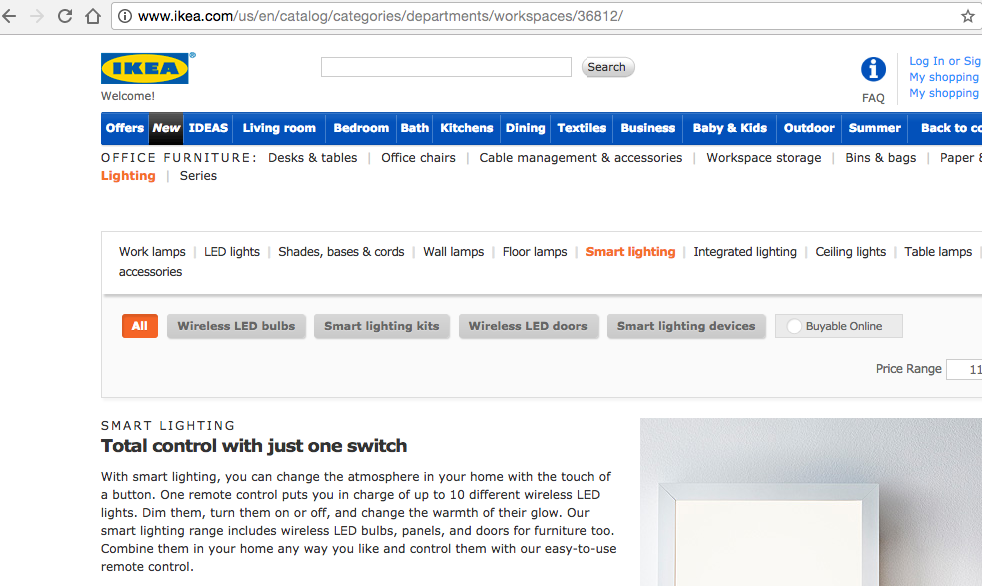This screenshot has height=586, width=982.
Task: Open the Offers menu
Action: coord(125,128)
